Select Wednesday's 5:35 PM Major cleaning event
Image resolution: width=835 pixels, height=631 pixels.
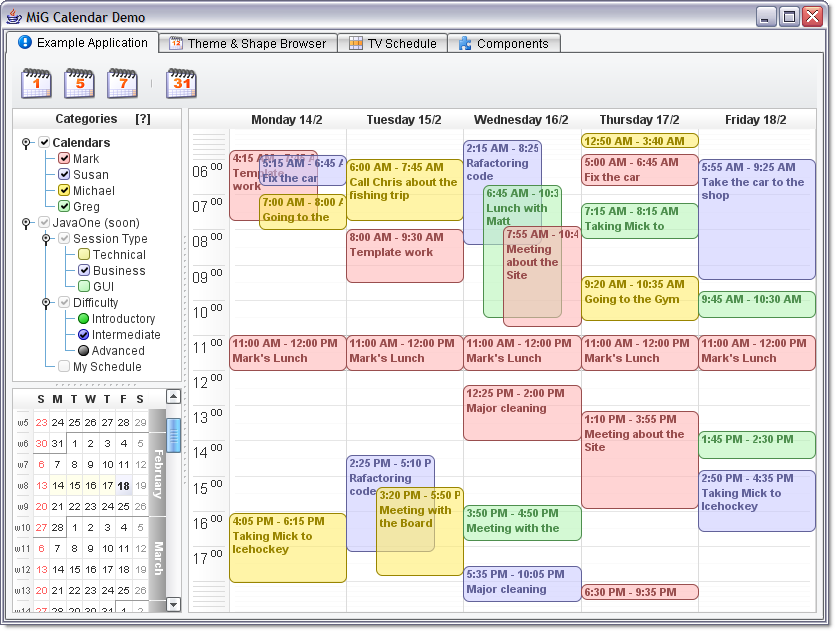(522, 584)
